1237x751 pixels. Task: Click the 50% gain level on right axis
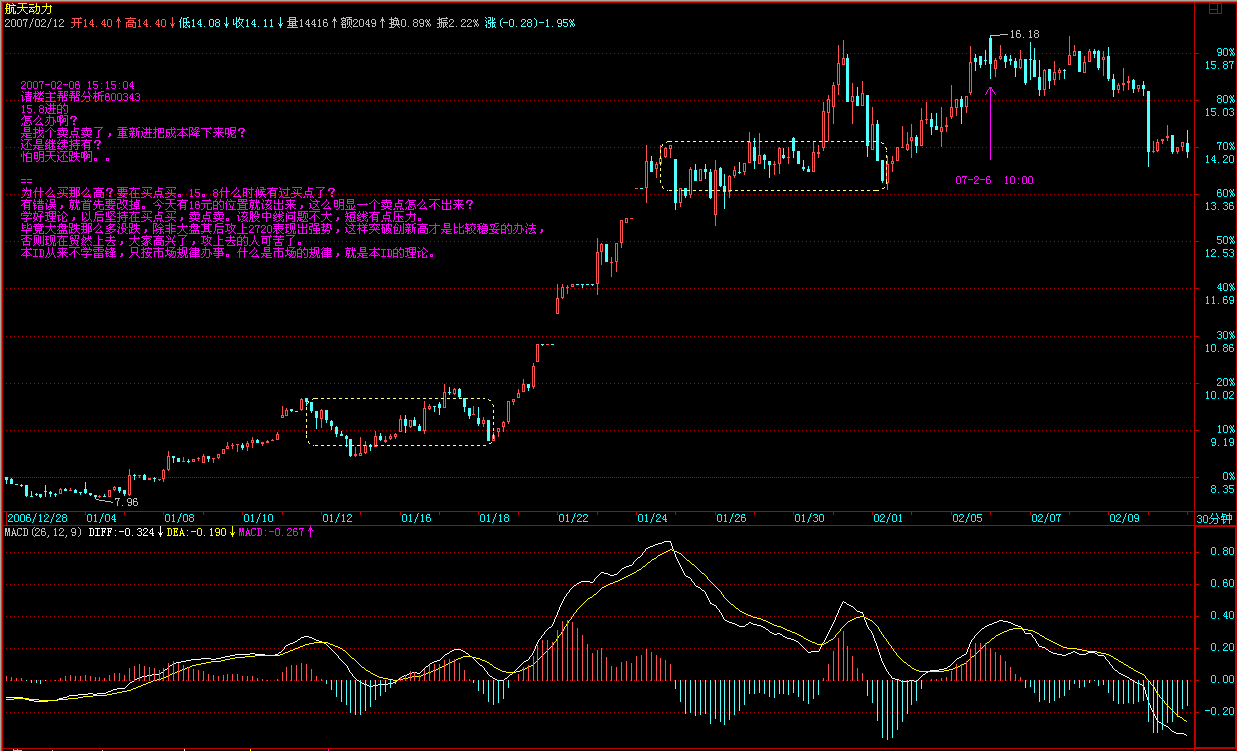(1224, 240)
